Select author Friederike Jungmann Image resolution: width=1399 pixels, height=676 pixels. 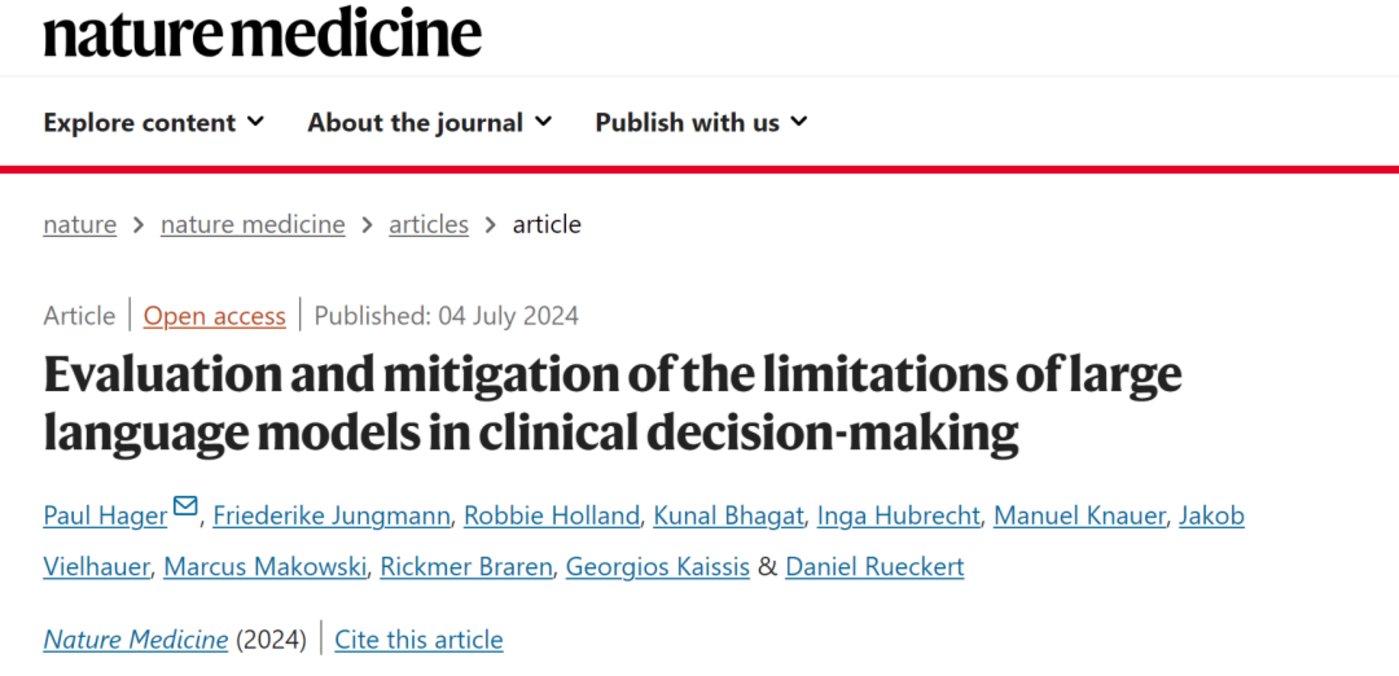point(331,516)
